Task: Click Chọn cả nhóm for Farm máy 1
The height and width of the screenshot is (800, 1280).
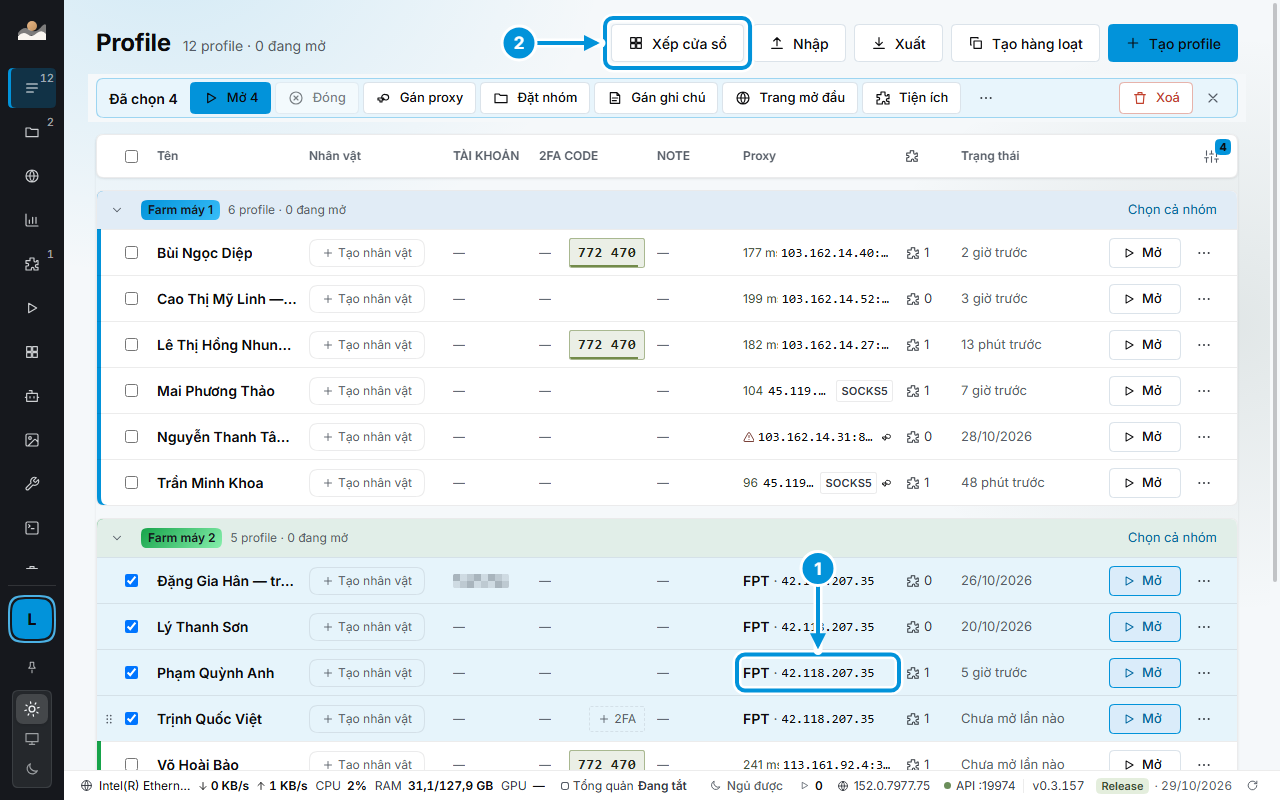Action: coord(1172,210)
